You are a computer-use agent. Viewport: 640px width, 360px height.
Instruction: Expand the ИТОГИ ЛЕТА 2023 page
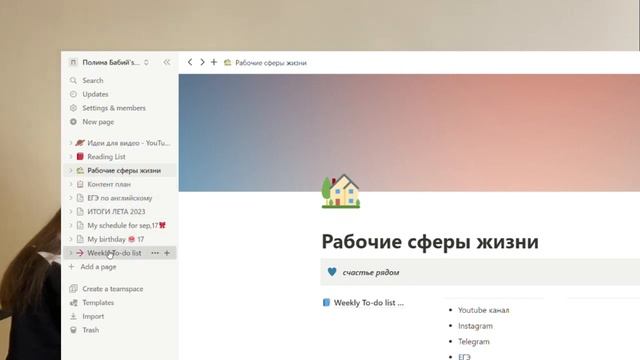pyautogui.click(x=70, y=212)
